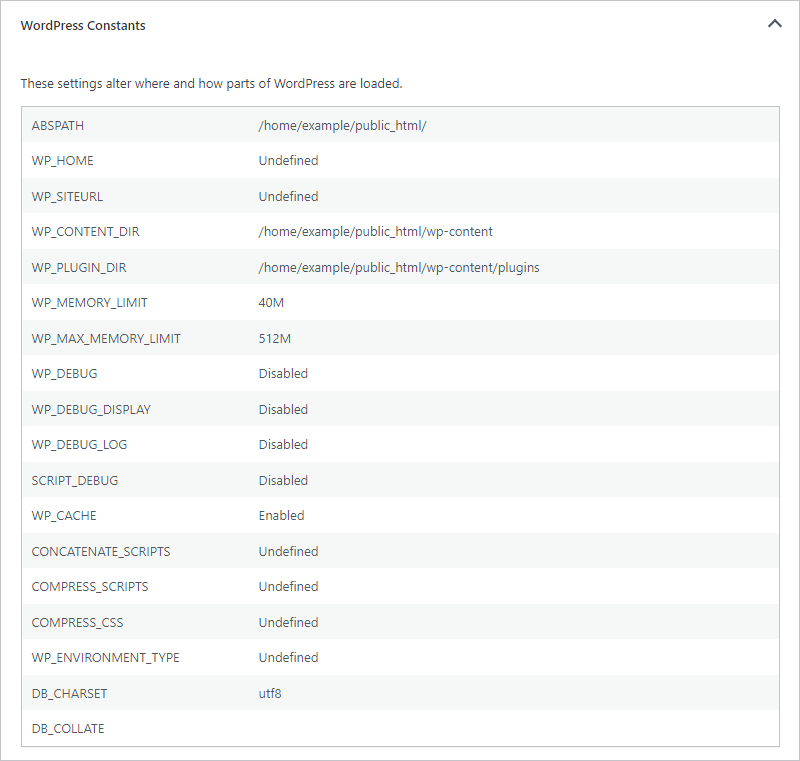
Task: Click the WP_DEBUG_DISPLAY row label
Action: pyautogui.click(x=91, y=409)
